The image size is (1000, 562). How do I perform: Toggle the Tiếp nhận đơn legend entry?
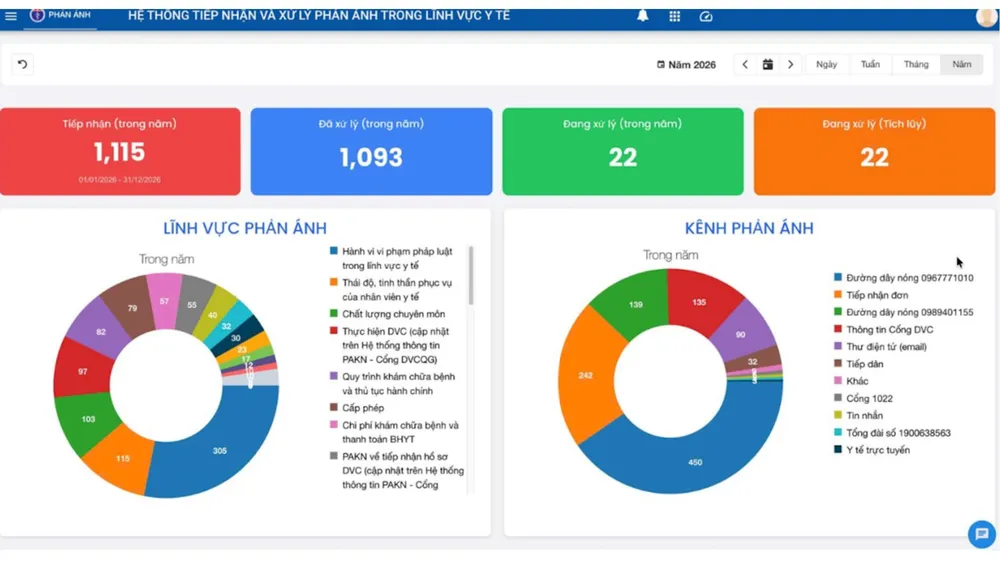click(x=871, y=295)
